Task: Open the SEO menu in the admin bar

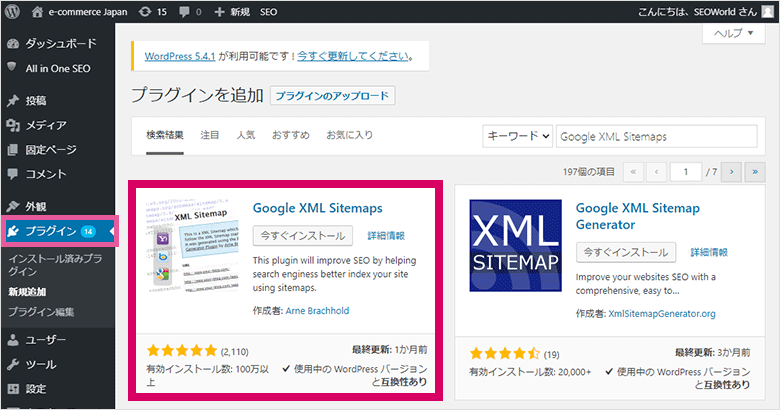Action: [268, 12]
